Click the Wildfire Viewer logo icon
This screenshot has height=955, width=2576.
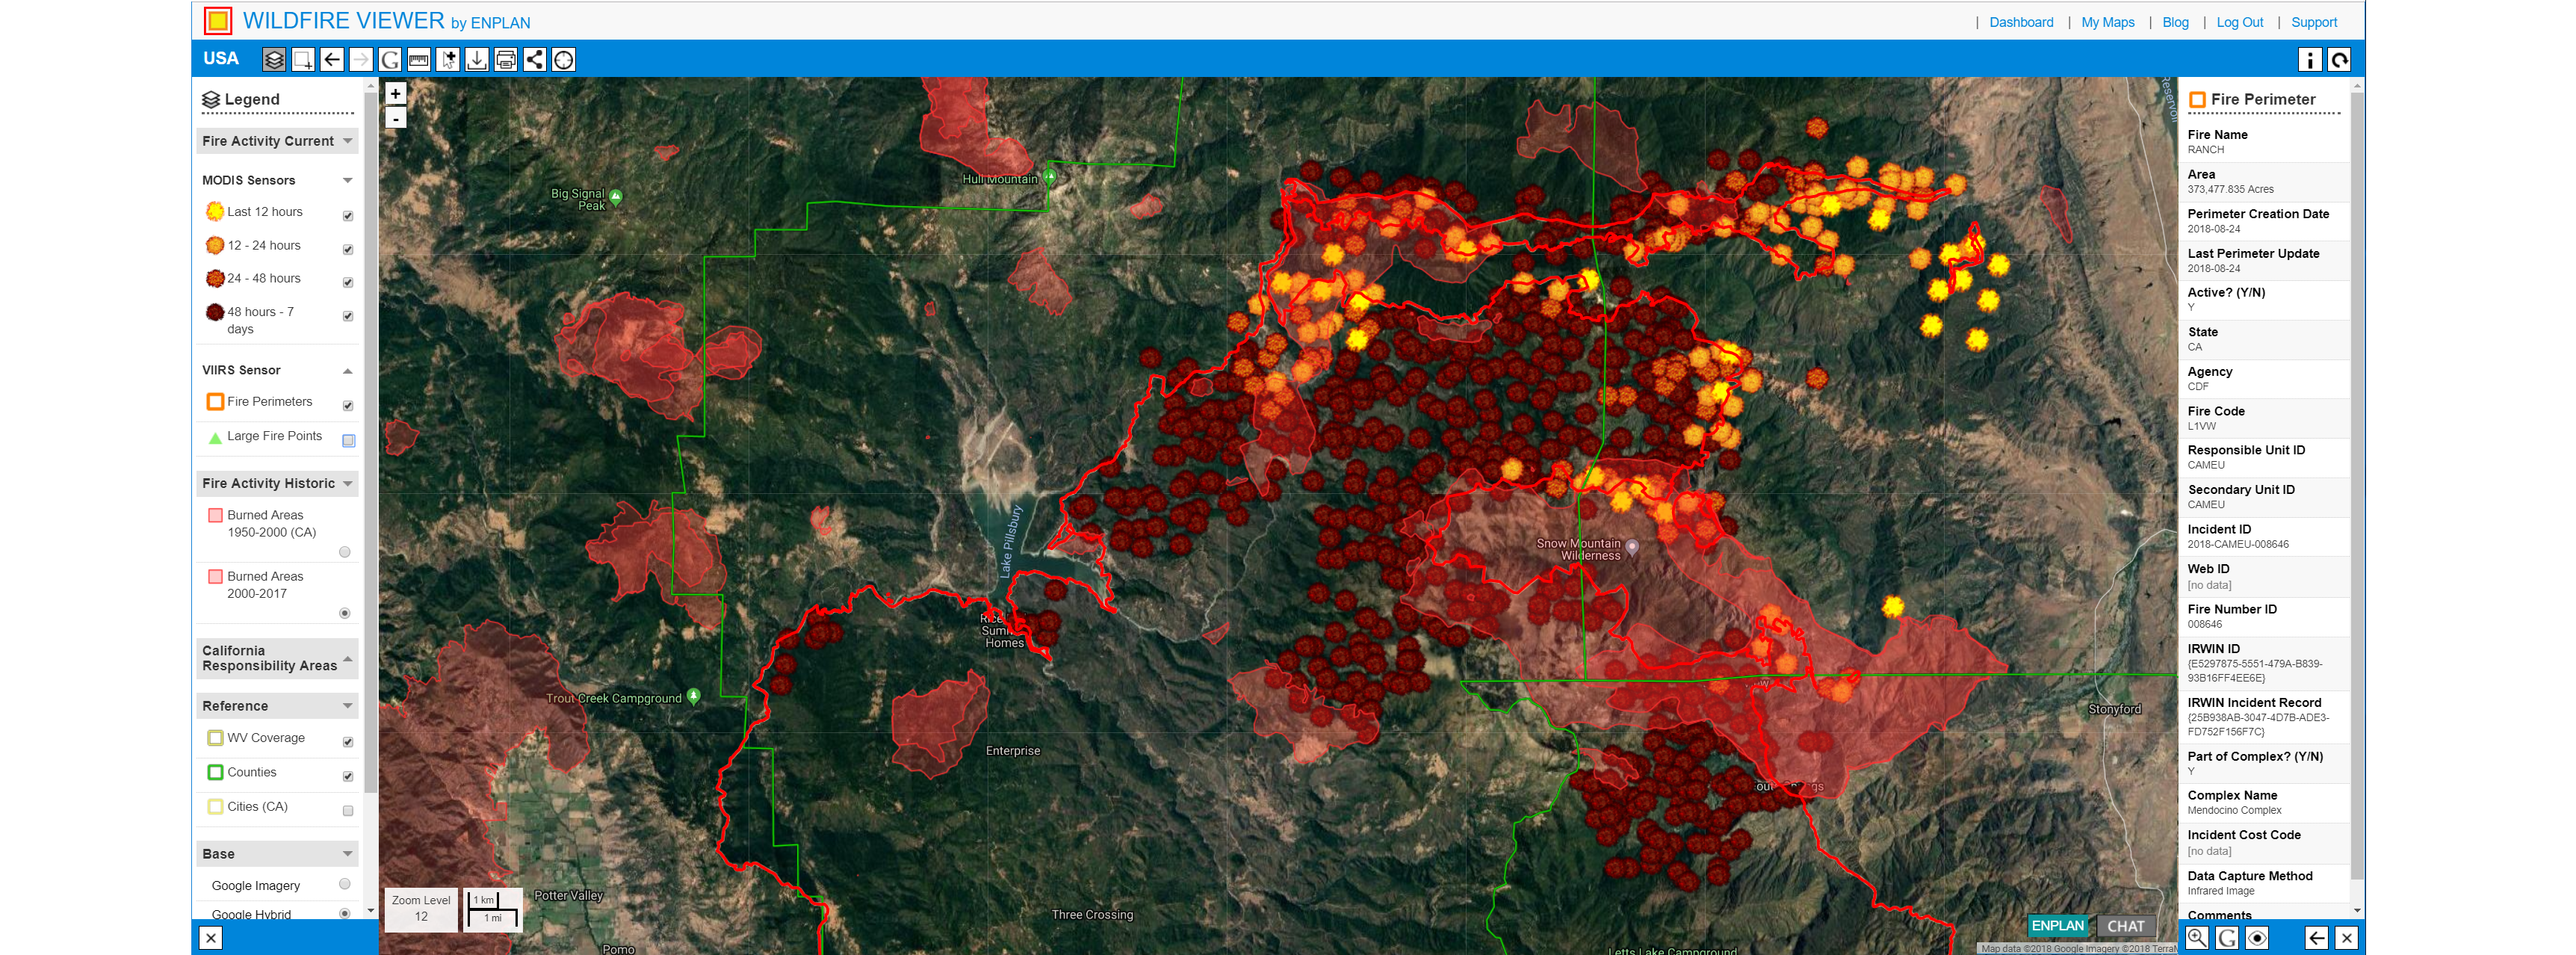coord(218,21)
